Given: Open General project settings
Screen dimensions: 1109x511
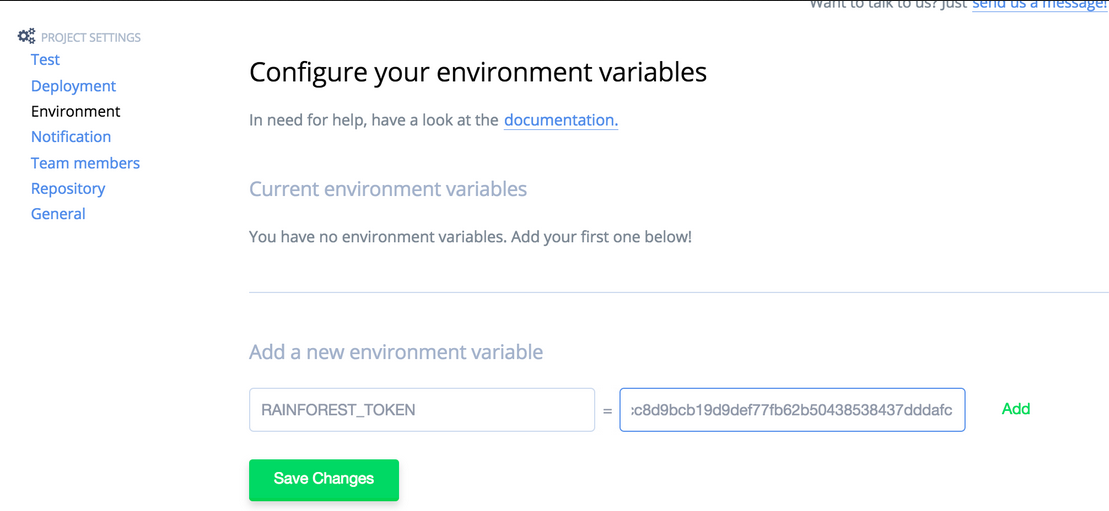Looking at the screenshot, I should coord(58,214).
